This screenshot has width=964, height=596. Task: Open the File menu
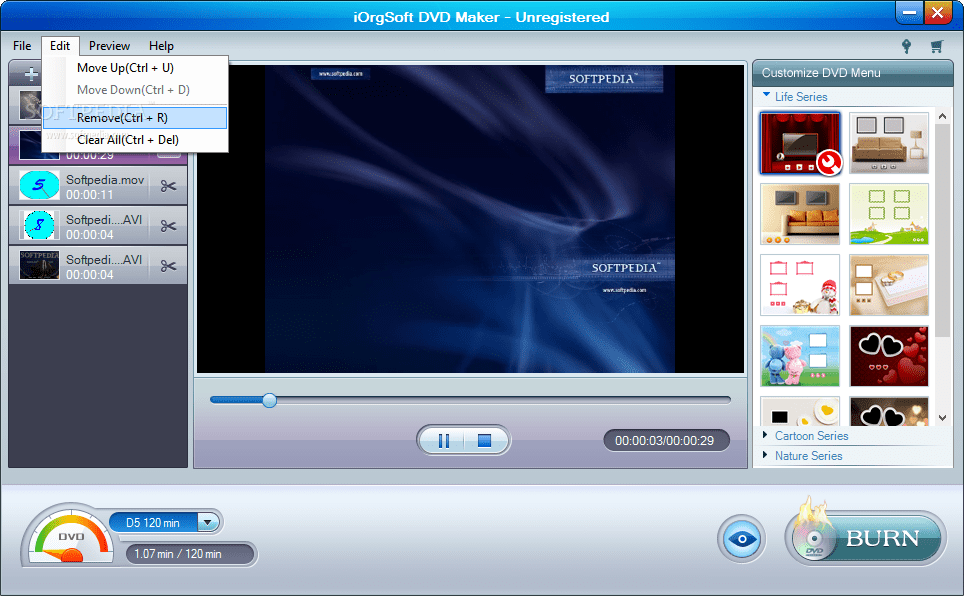click(22, 46)
